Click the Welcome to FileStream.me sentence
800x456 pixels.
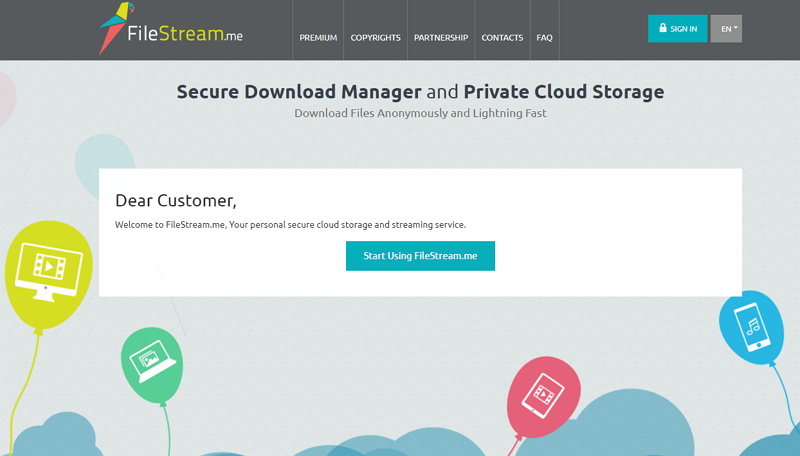(290, 225)
